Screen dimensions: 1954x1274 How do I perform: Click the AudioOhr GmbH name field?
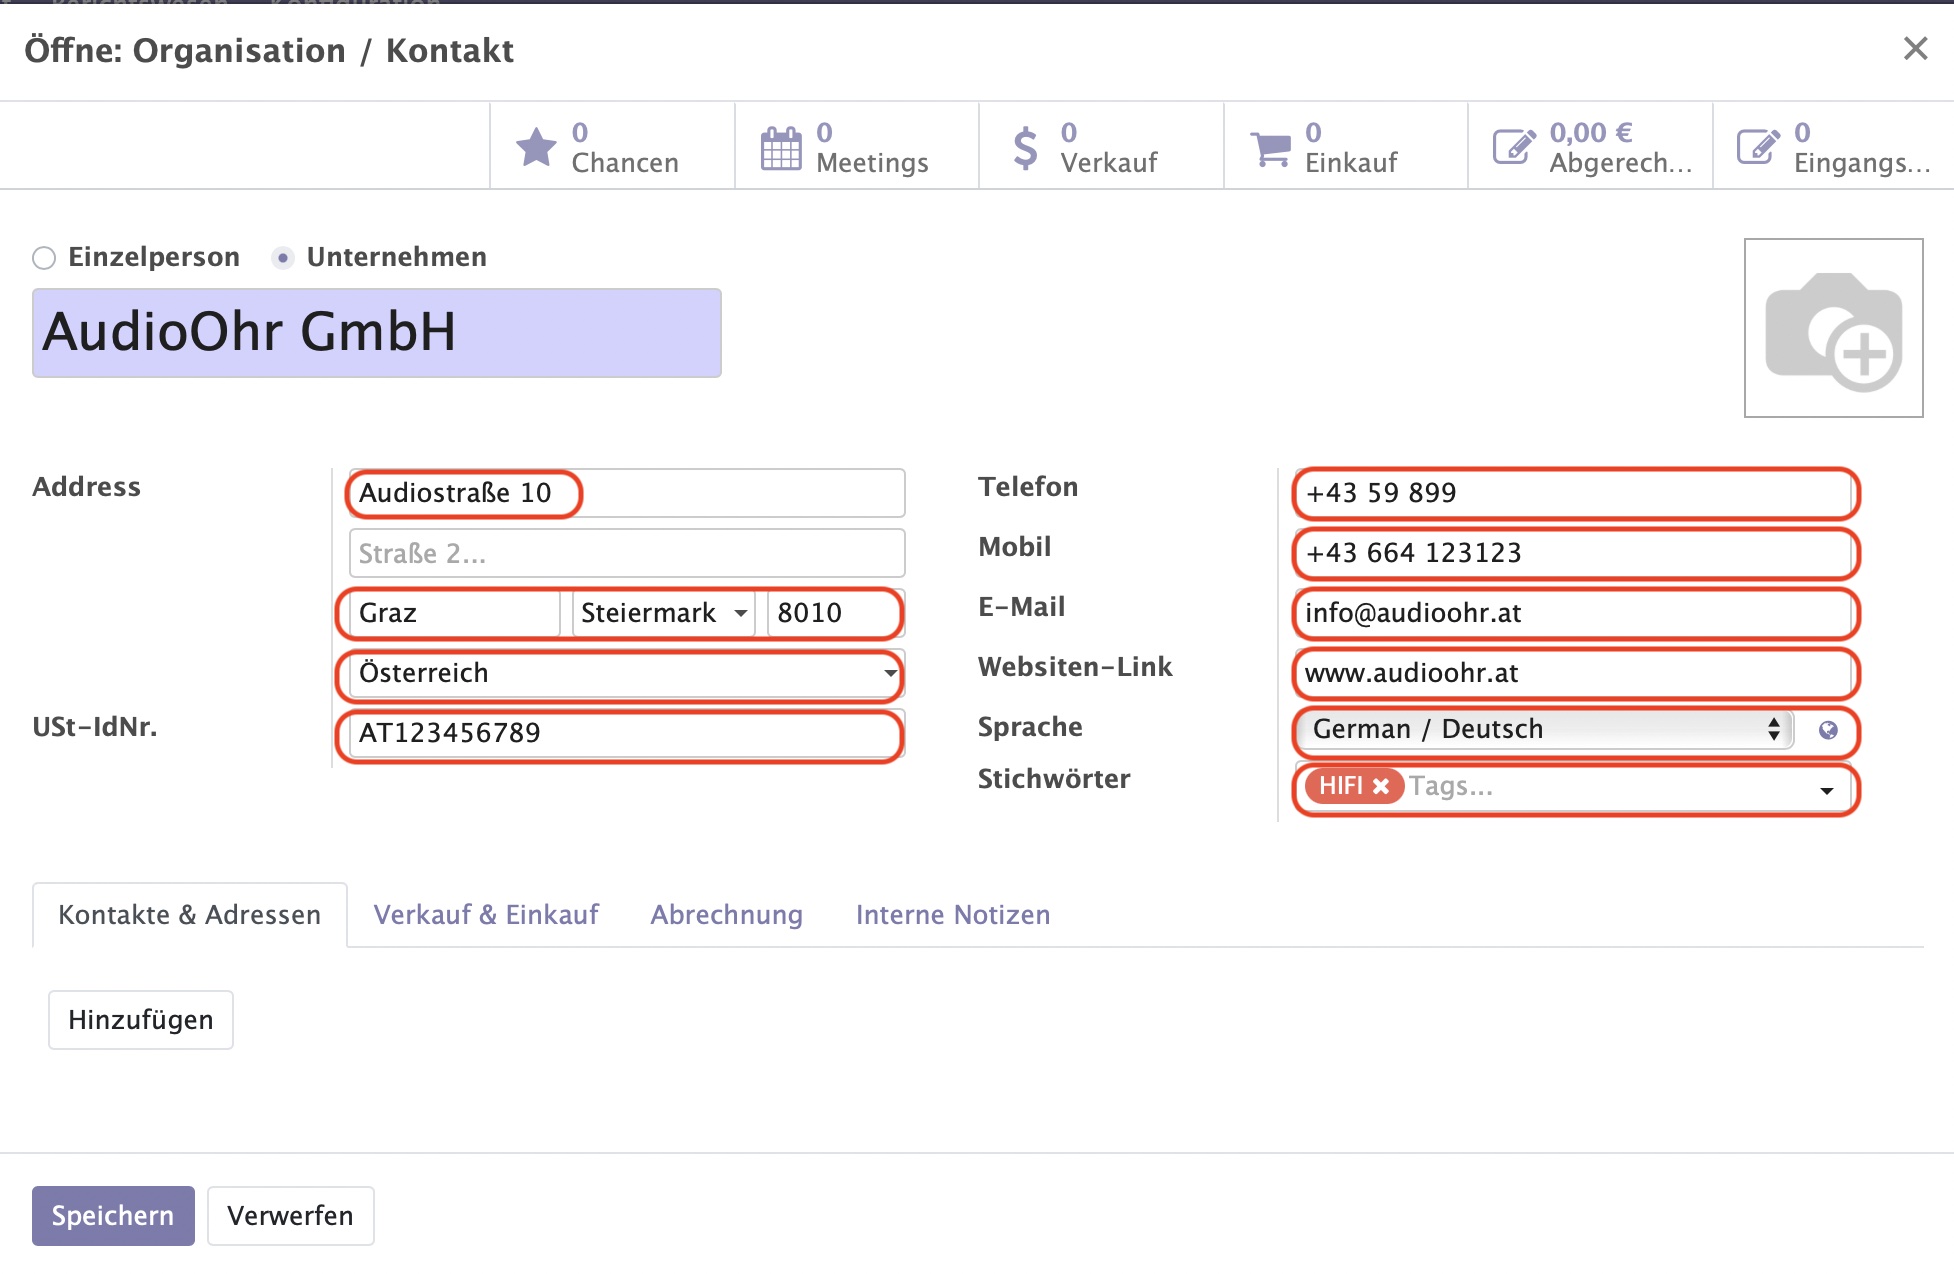377,333
